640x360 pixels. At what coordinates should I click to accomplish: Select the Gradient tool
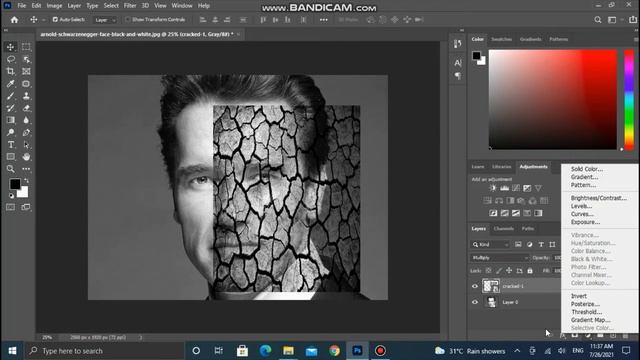tap(11, 120)
